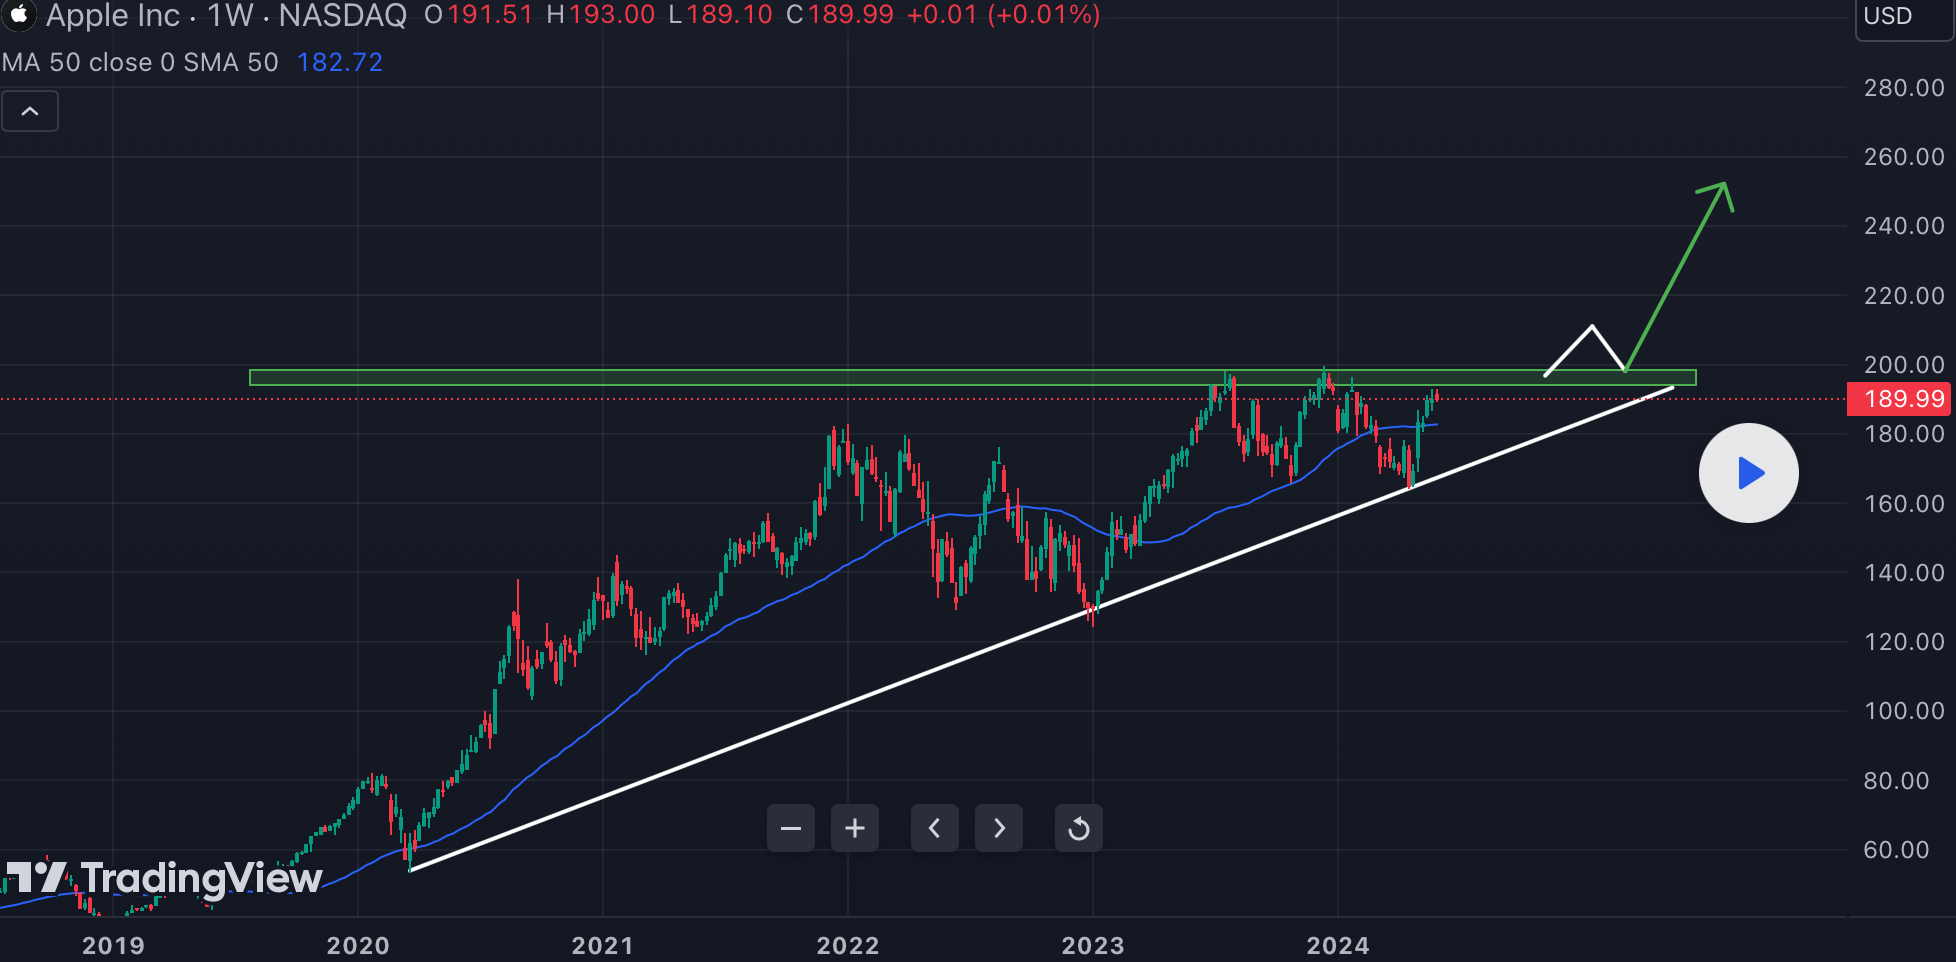Image resolution: width=1956 pixels, height=962 pixels.
Task: Click the 2019 label on time axis
Action: click(113, 945)
